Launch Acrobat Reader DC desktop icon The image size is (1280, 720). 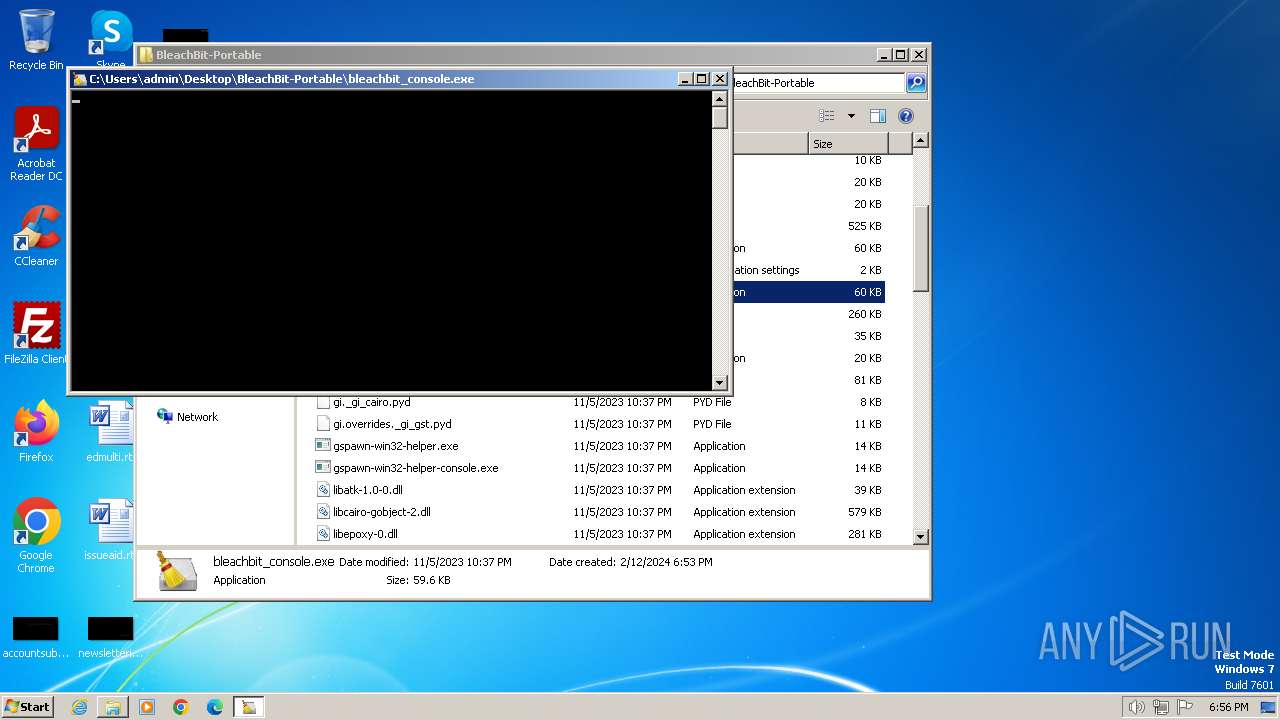(x=36, y=144)
